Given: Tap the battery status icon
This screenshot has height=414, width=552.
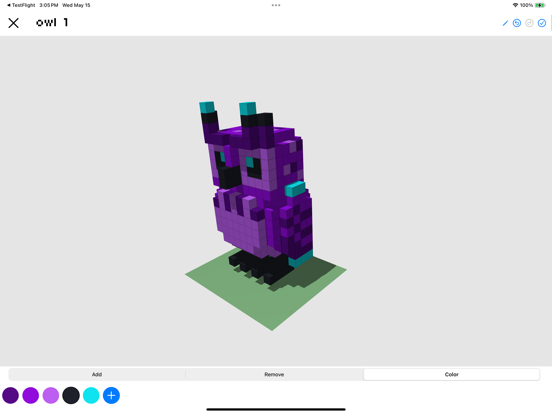Looking at the screenshot, I should (540, 5).
